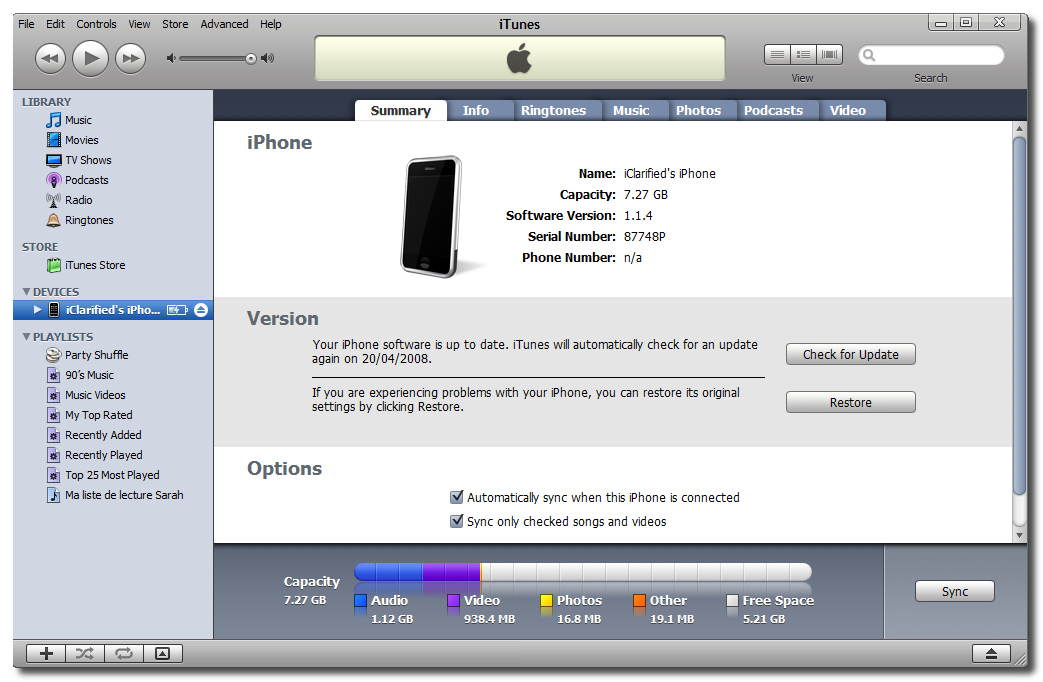Screen dimensions: 1043x682
Task: Click the low-volume speaker icon
Action: point(171,59)
